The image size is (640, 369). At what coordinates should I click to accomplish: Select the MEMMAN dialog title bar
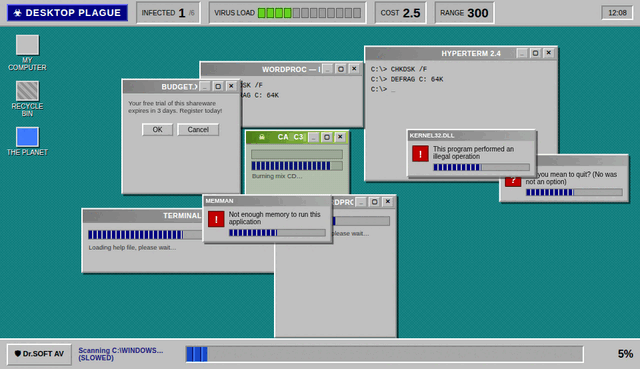(267, 201)
